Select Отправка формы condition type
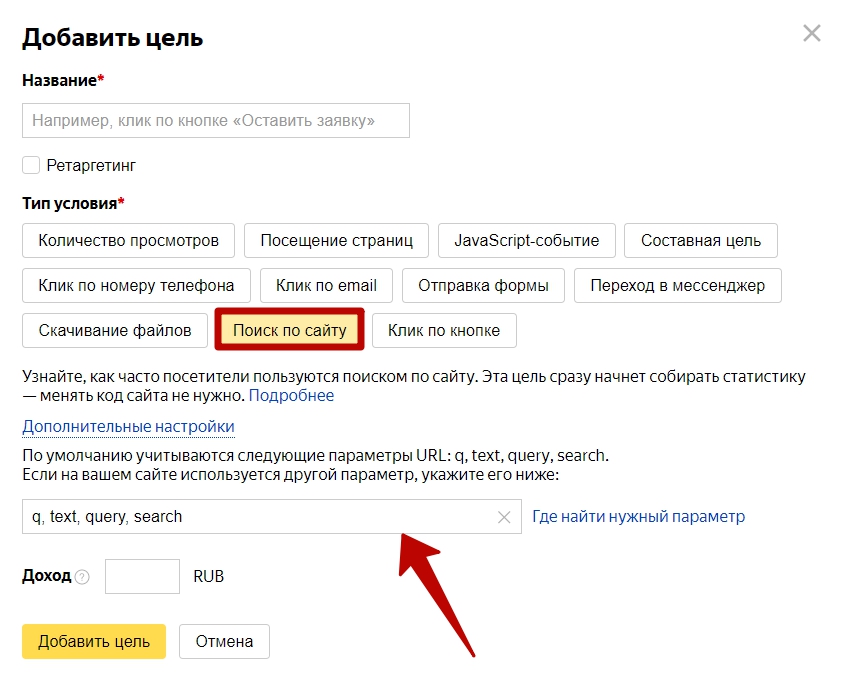This screenshot has height=680, width=843. (483, 285)
